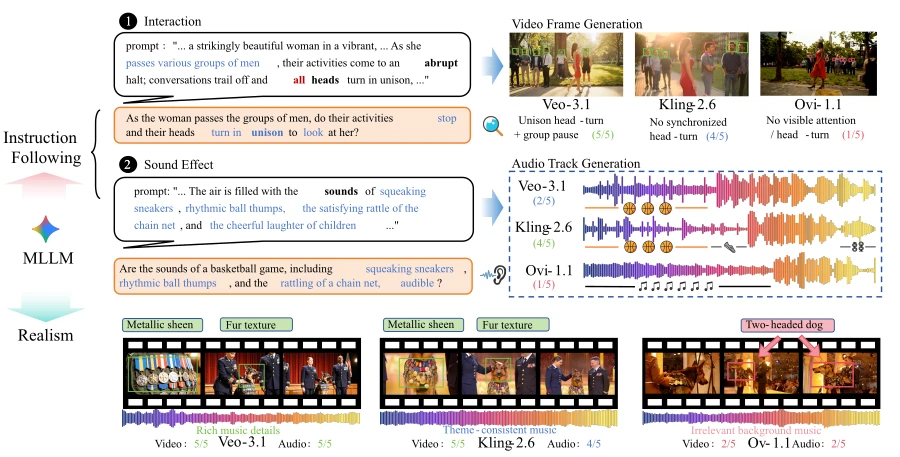Select the medals frame in the Veo-3.1 filmstrip
900x457 pixels.
click(164, 373)
